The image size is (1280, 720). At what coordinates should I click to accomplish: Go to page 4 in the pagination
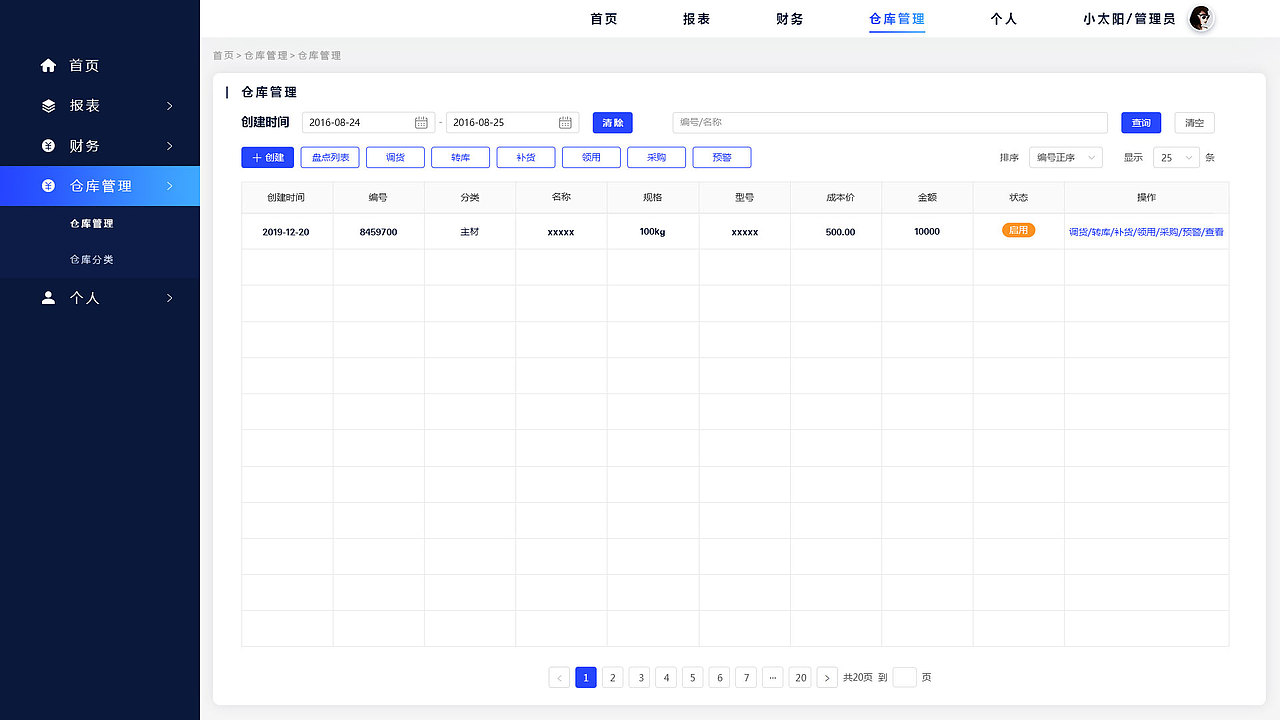tap(666, 677)
